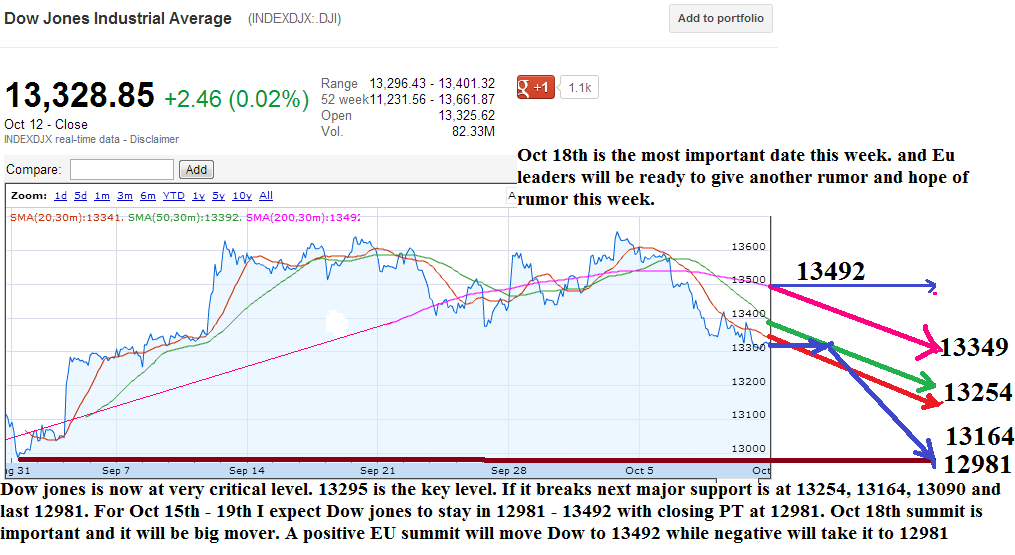Click the 52 week range value
This screenshot has width=1015, height=555.
[432, 100]
